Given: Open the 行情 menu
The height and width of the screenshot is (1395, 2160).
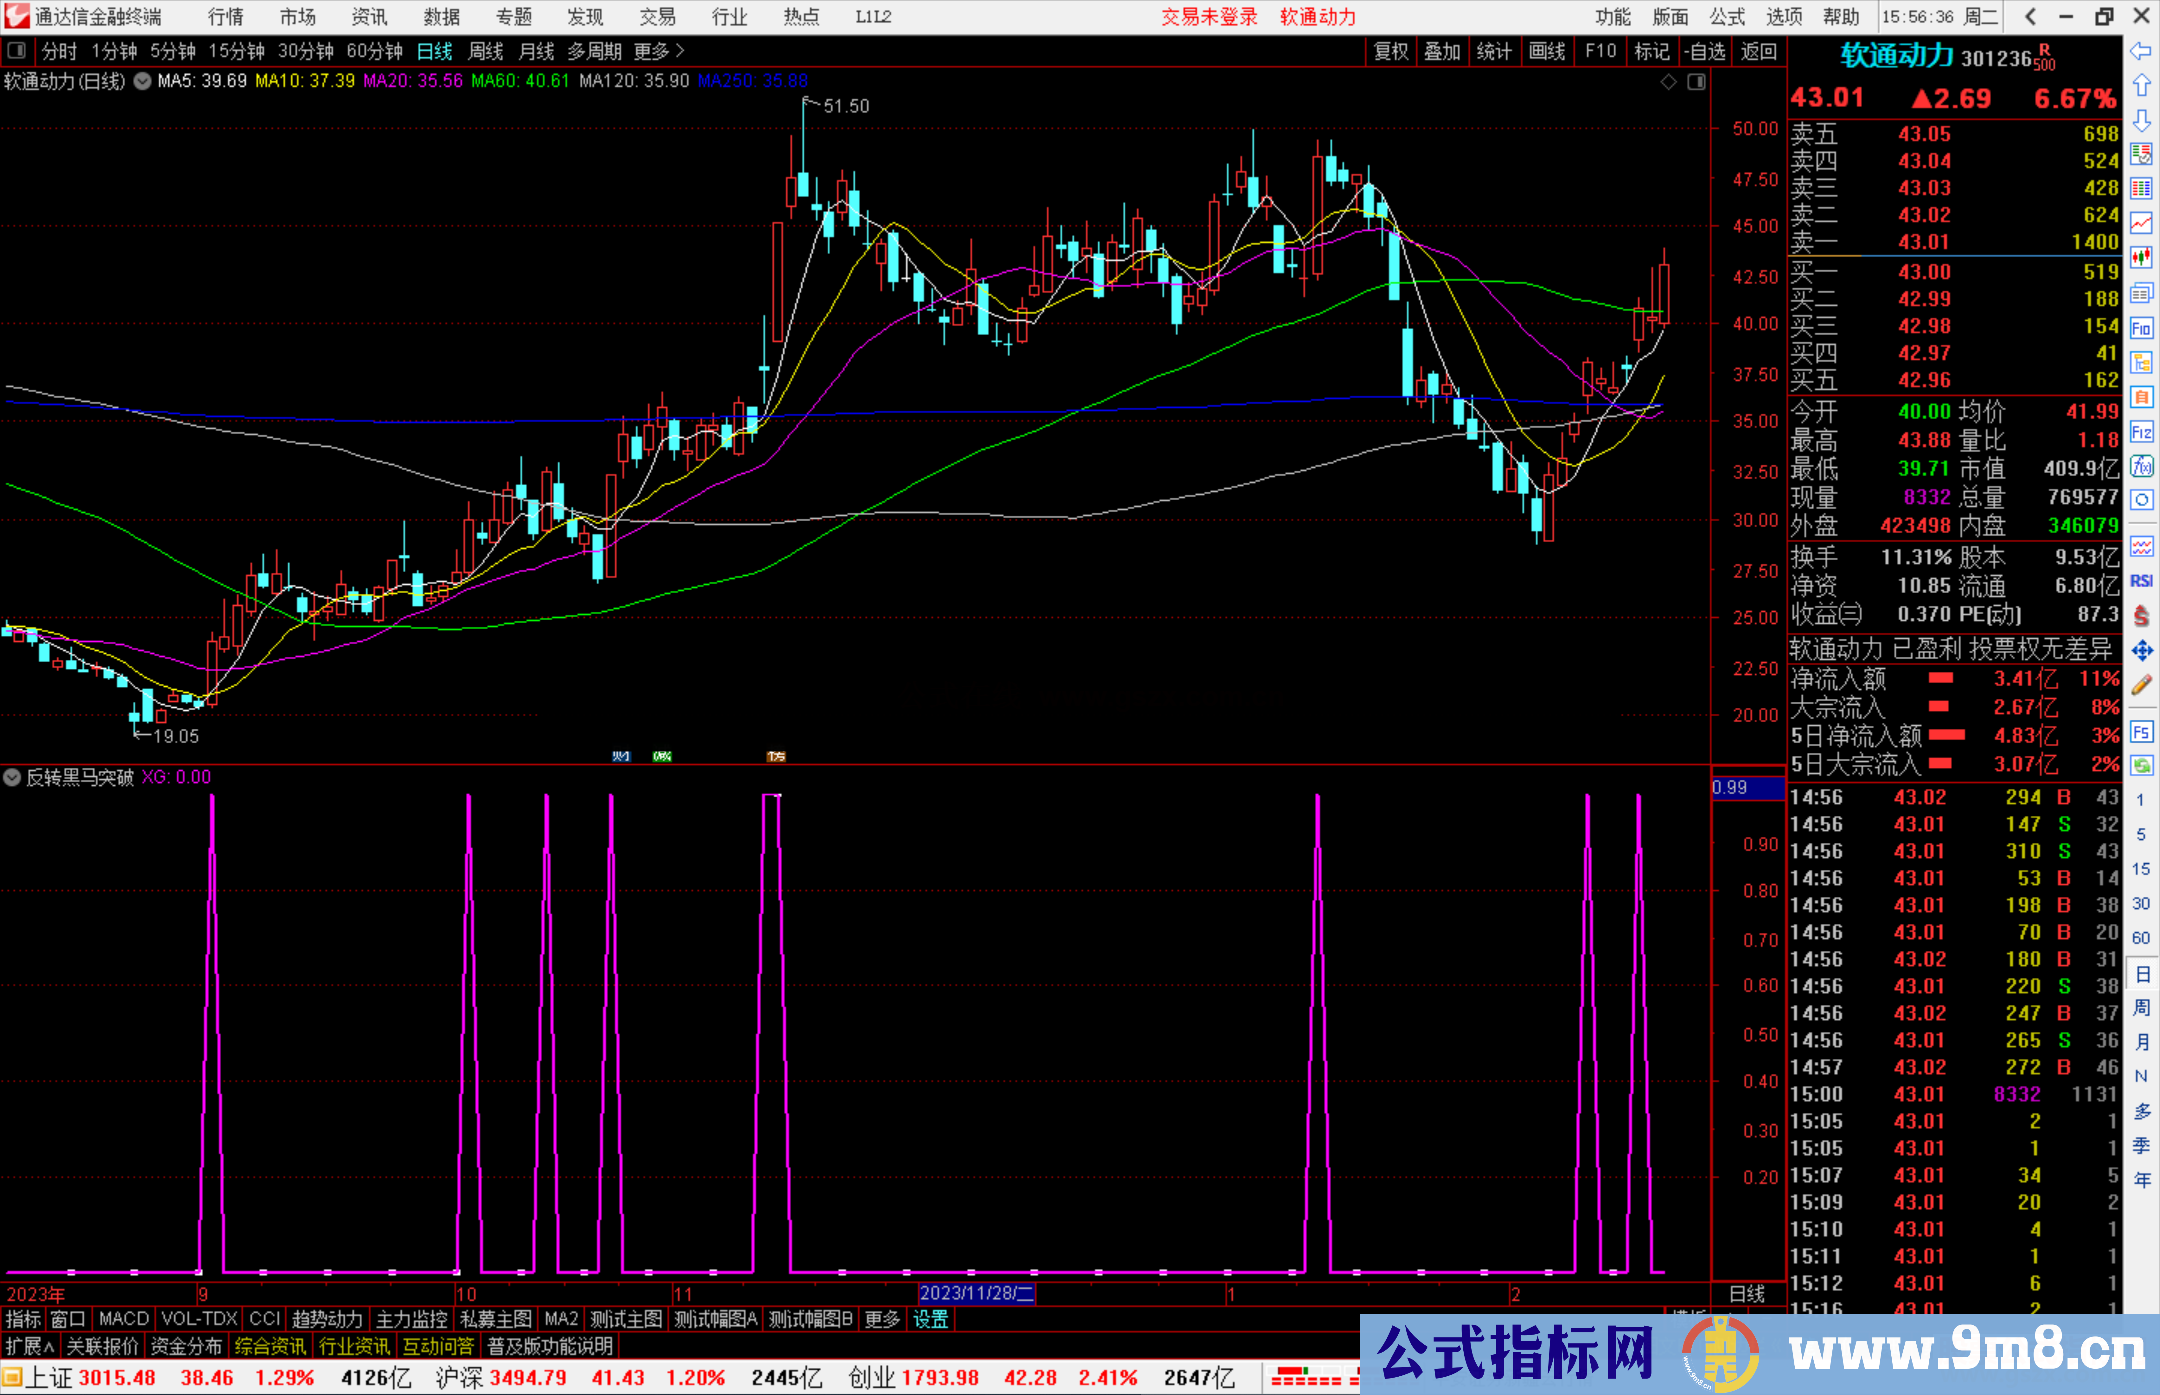Looking at the screenshot, I should point(225,17).
